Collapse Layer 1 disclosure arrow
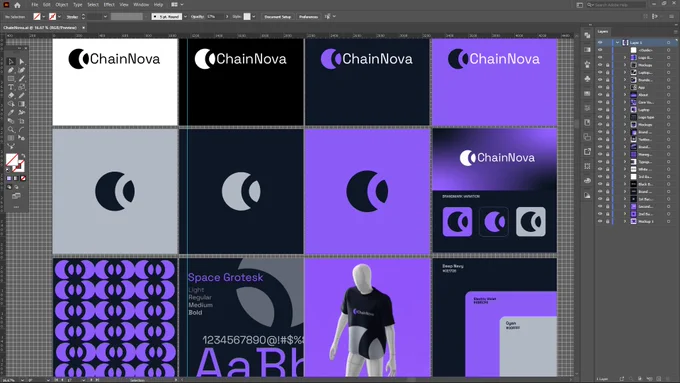The width and height of the screenshot is (680, 383). pos(618,43)
